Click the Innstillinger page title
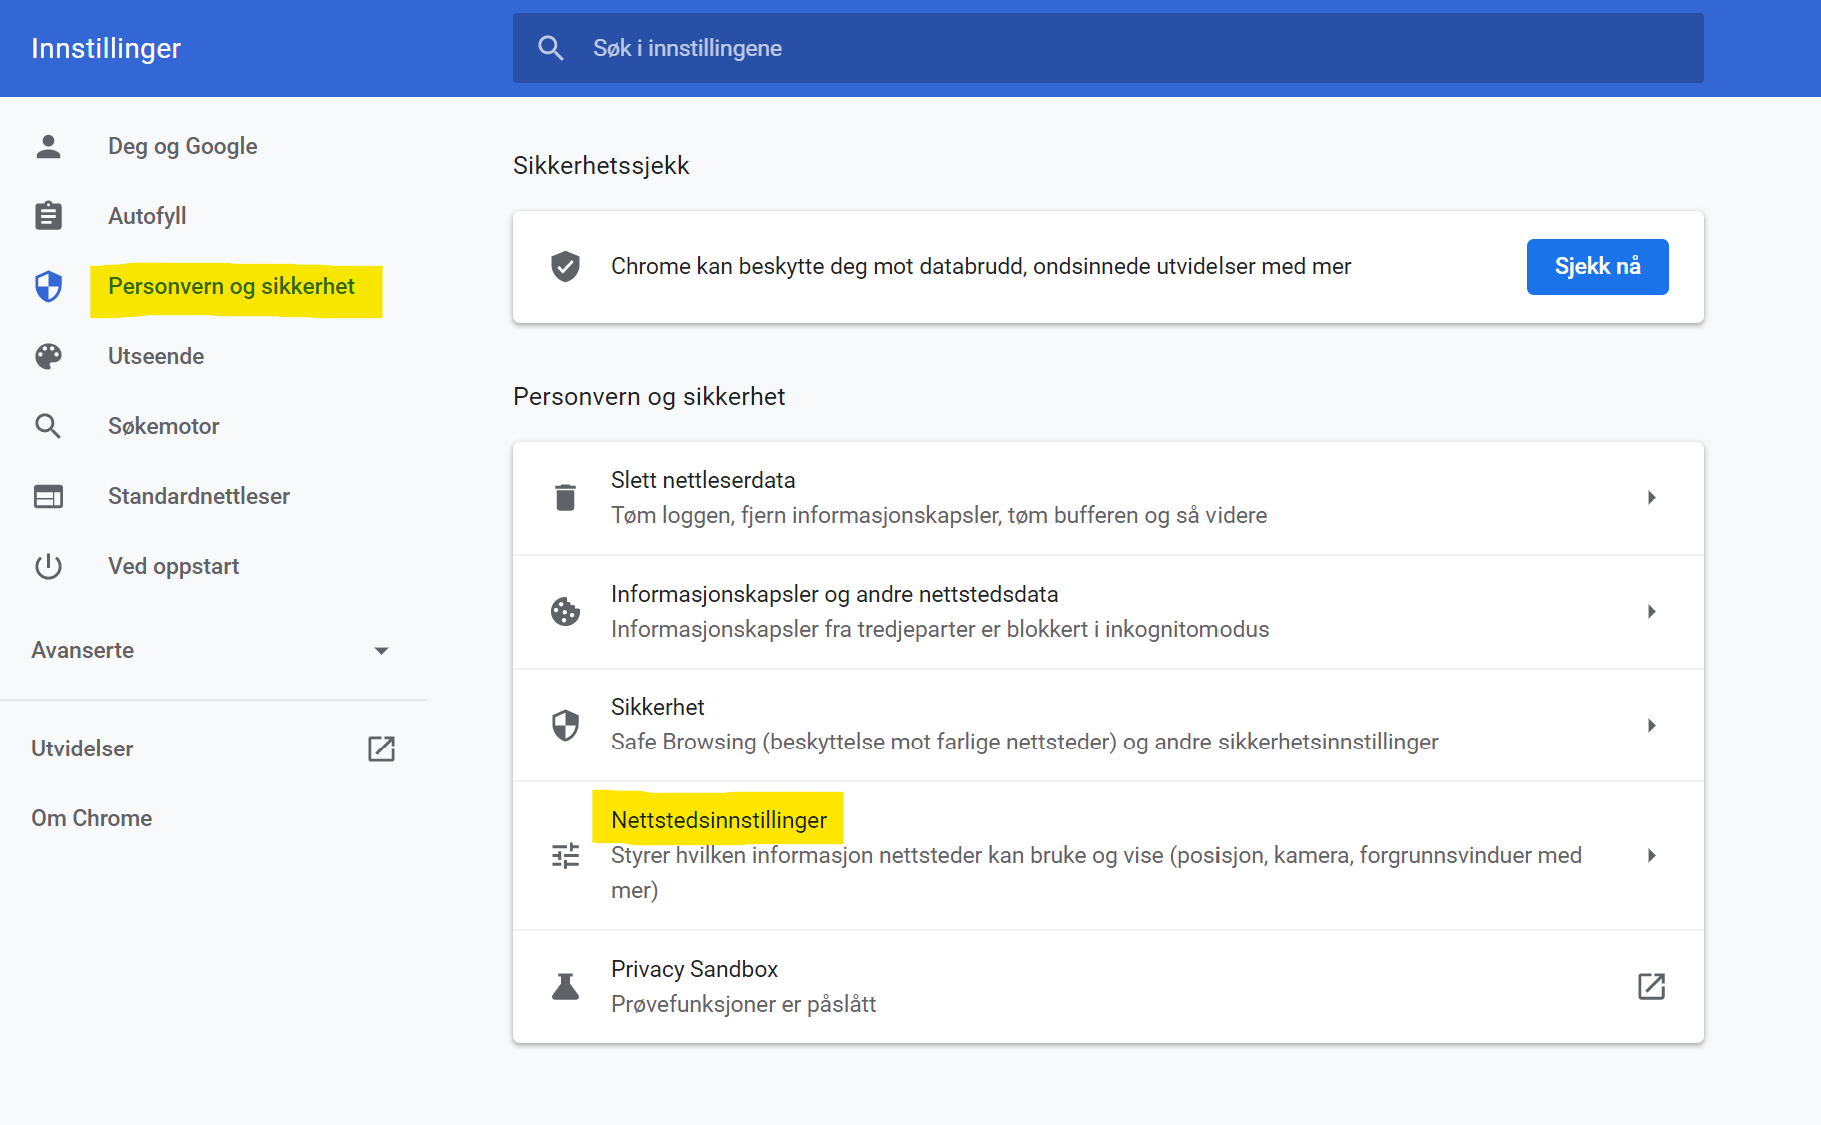This screenshot has height=1125, width=1821. (106, 48)
